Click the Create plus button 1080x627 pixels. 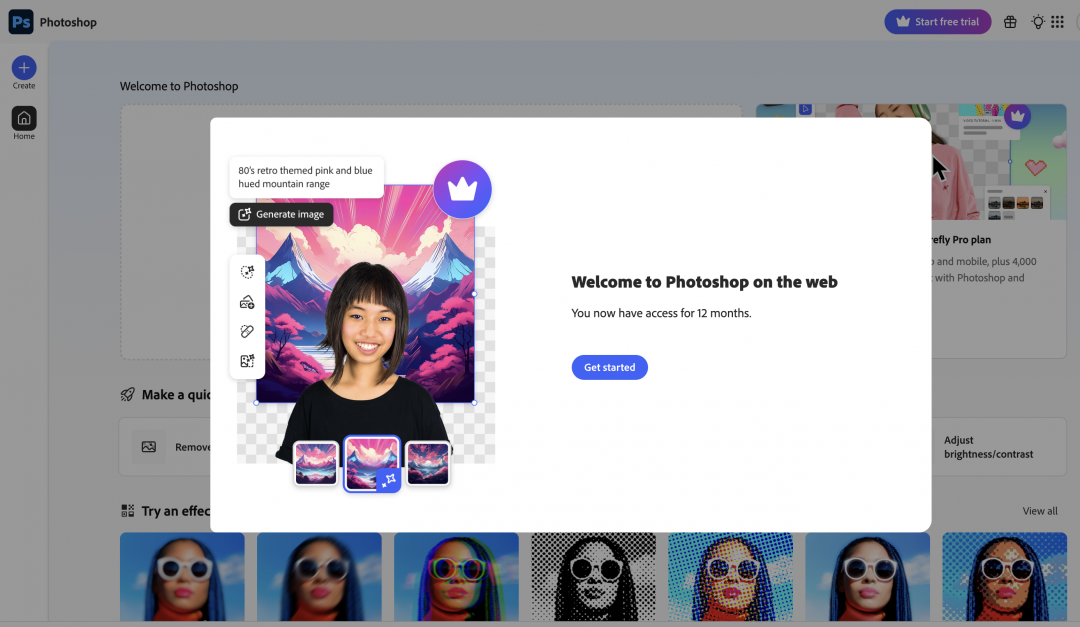click(x=24, y=68)
